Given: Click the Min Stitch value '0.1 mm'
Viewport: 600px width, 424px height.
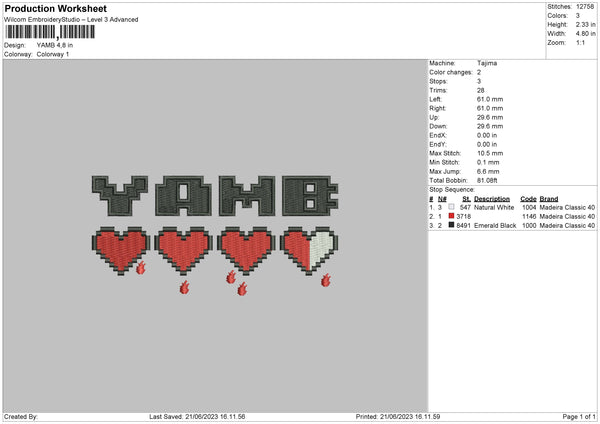Looking at the screenshot, I should (488, 162).
